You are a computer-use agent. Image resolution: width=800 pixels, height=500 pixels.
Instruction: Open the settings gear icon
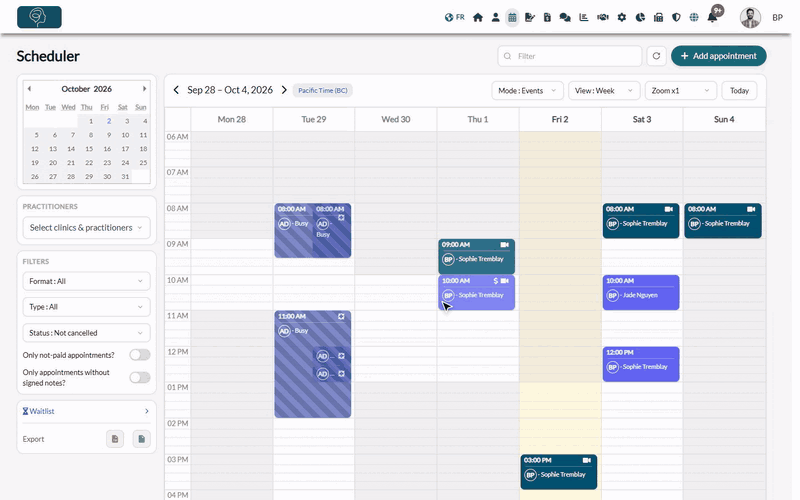[621, 17]
